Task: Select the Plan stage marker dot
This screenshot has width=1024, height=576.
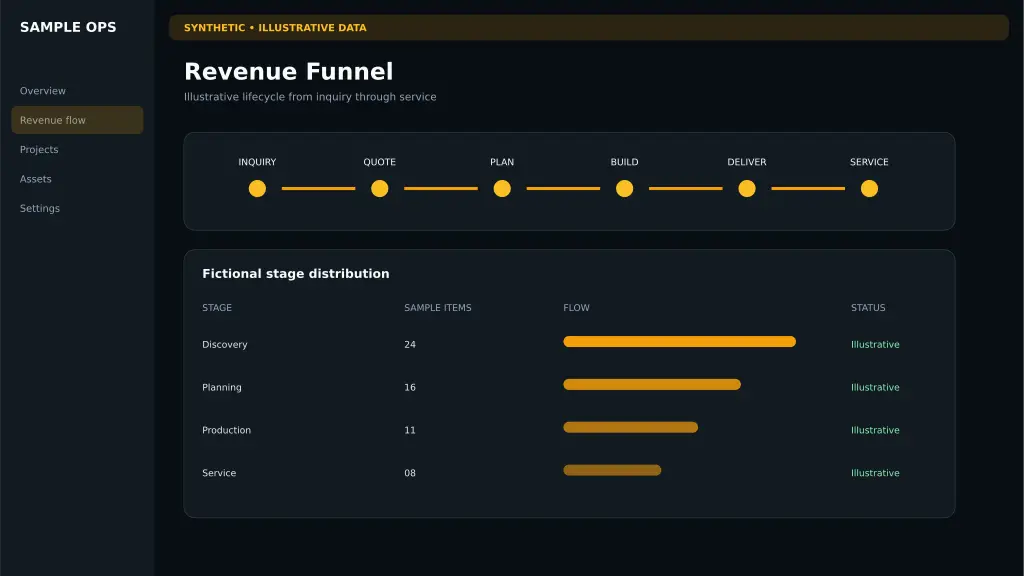Action: tap(502, 189)
